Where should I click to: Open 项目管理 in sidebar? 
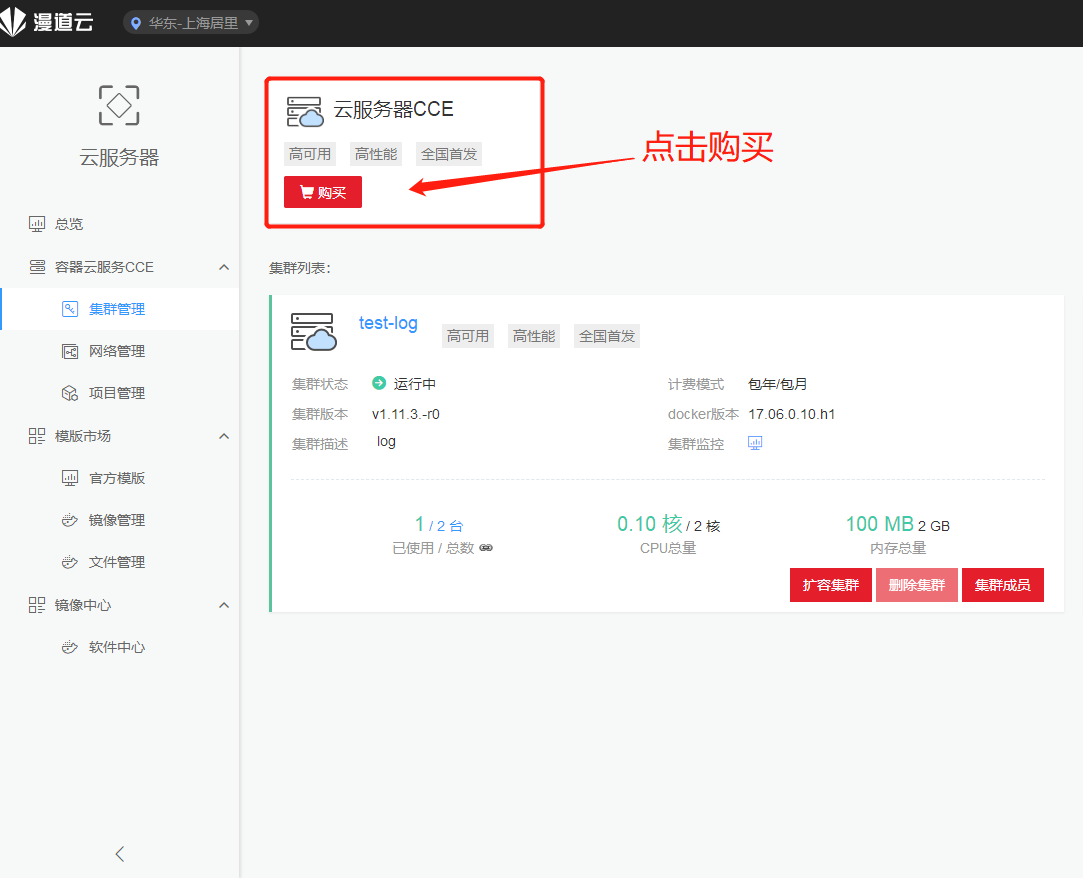[x=119, y=393]
